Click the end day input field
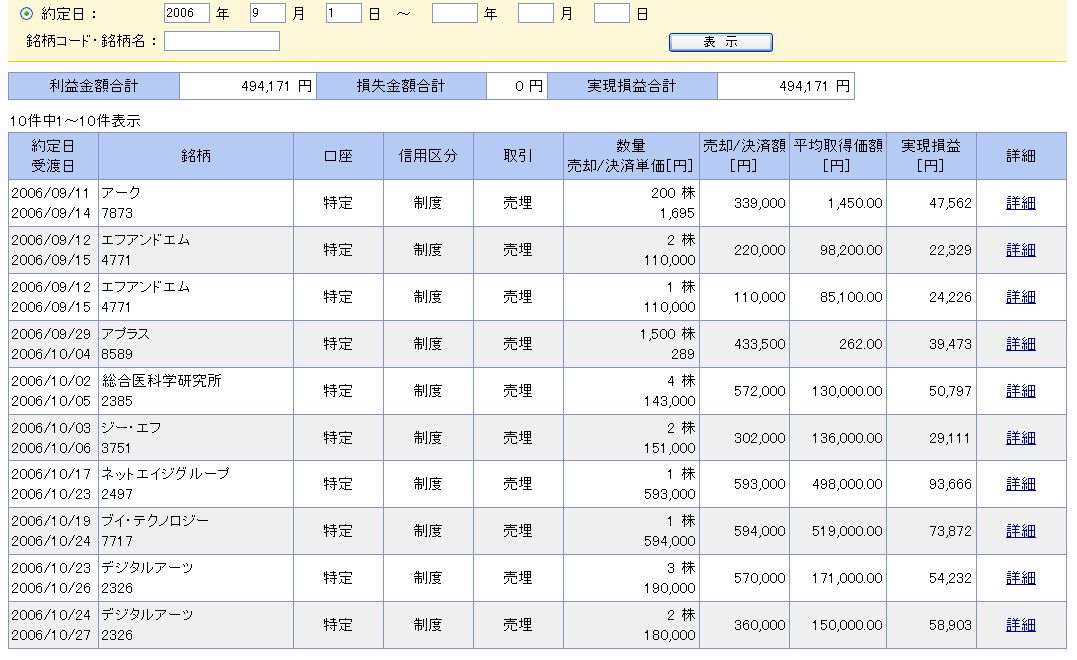The width and height of the screenshot is (1077, 660). point(611,14)
